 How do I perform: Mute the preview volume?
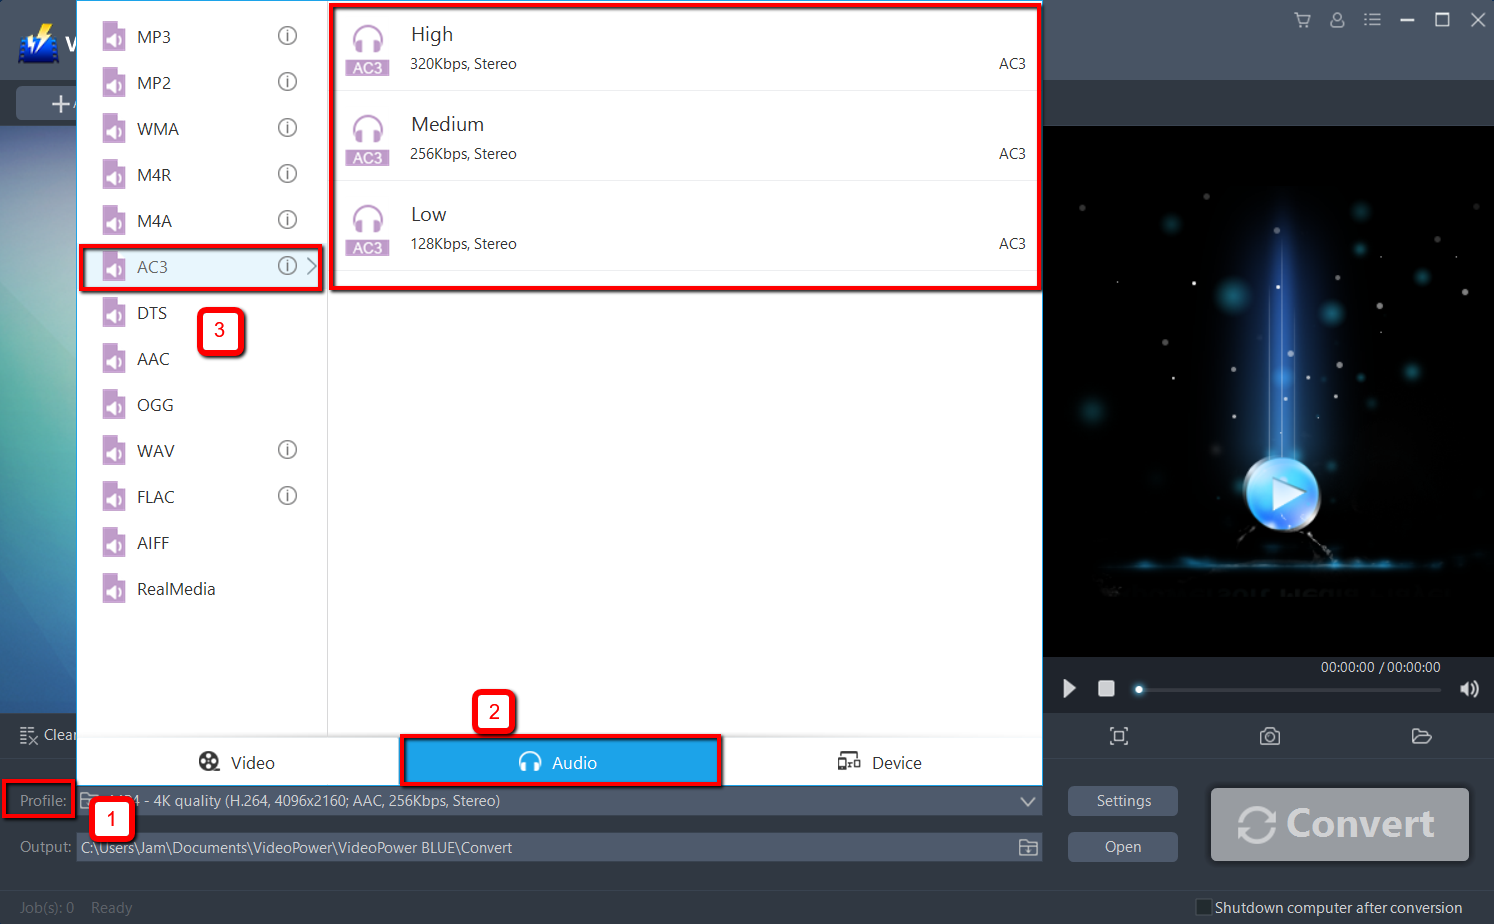pos(1469,688)
